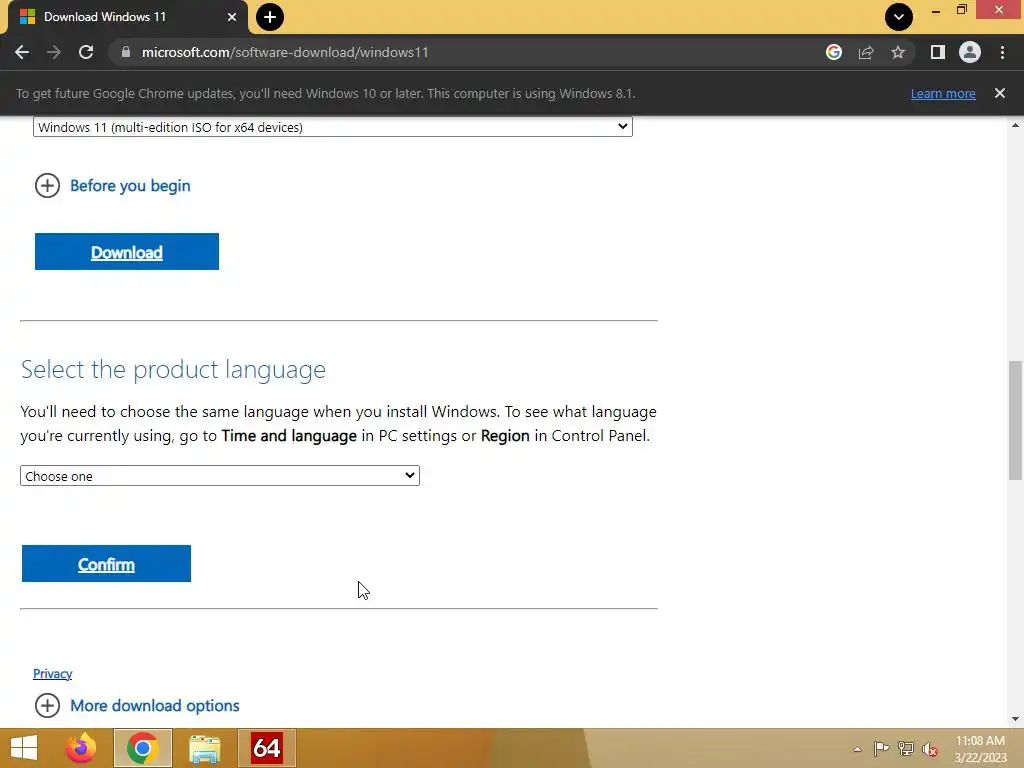
Task: Open the Windows Start button
Action: (24, 748)
